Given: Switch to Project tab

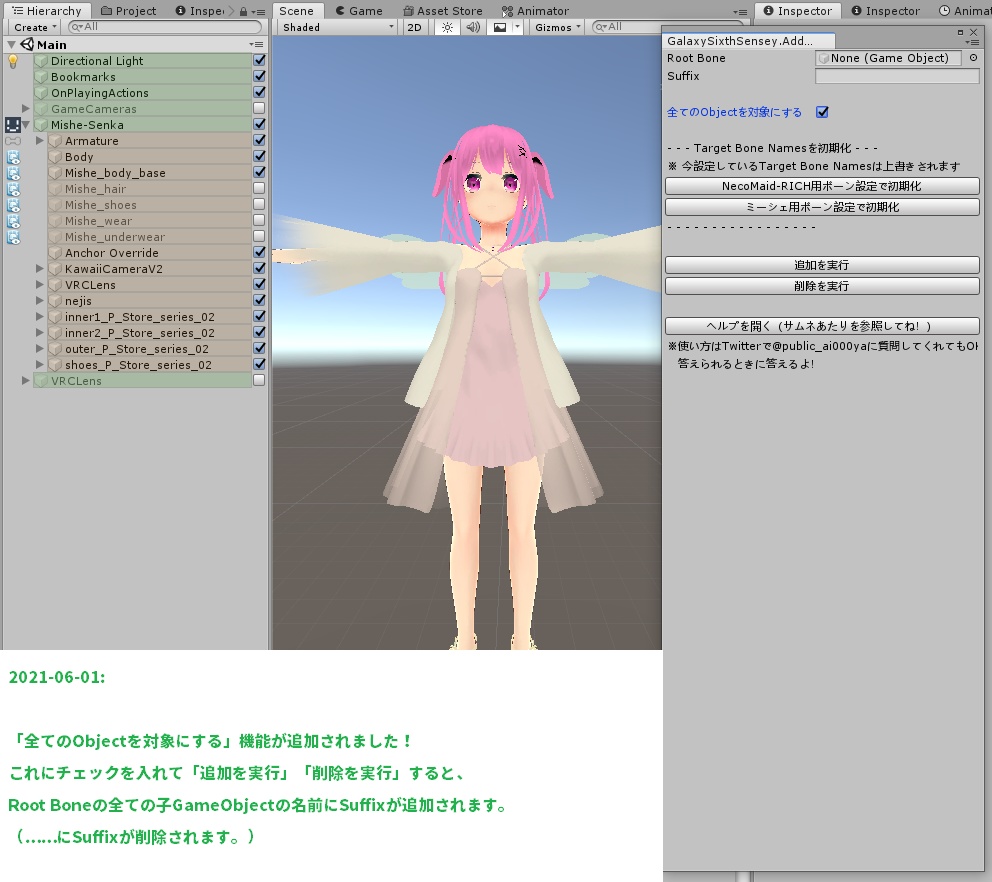Looking at the screenshot, I should click(128, 11).
